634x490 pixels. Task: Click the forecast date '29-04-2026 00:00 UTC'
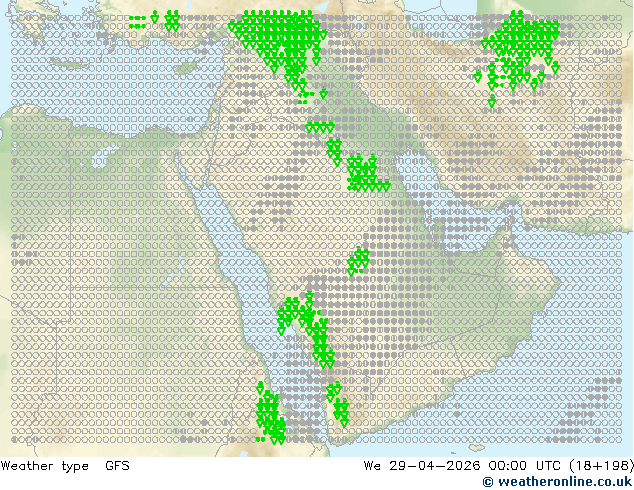(475, 466)
